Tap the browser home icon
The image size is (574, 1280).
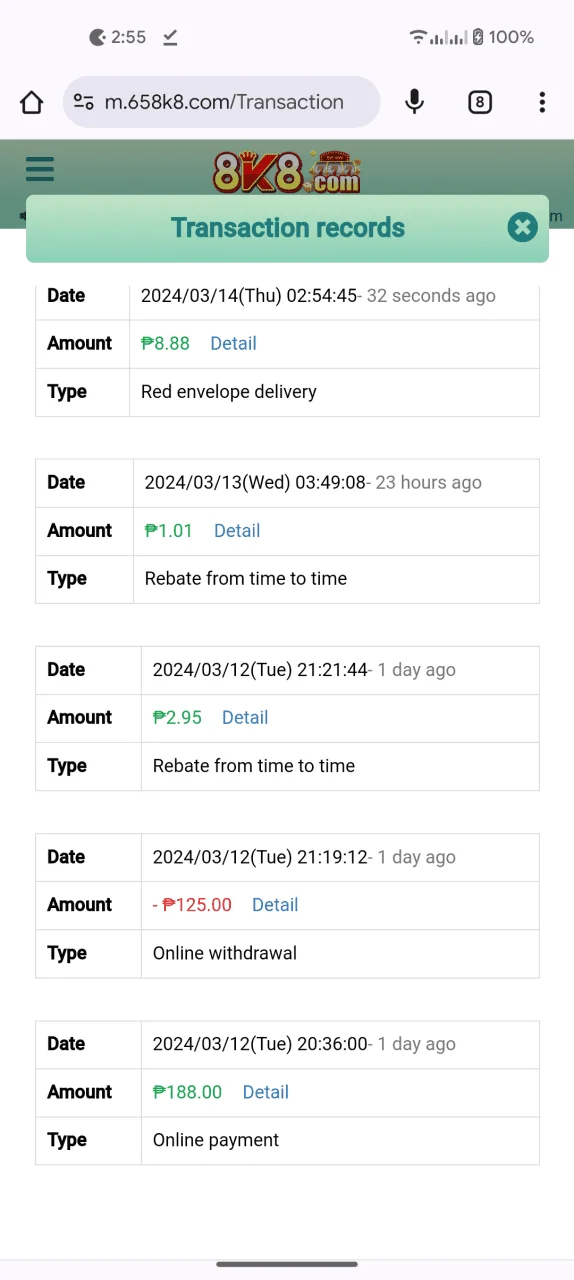[32, 102]
